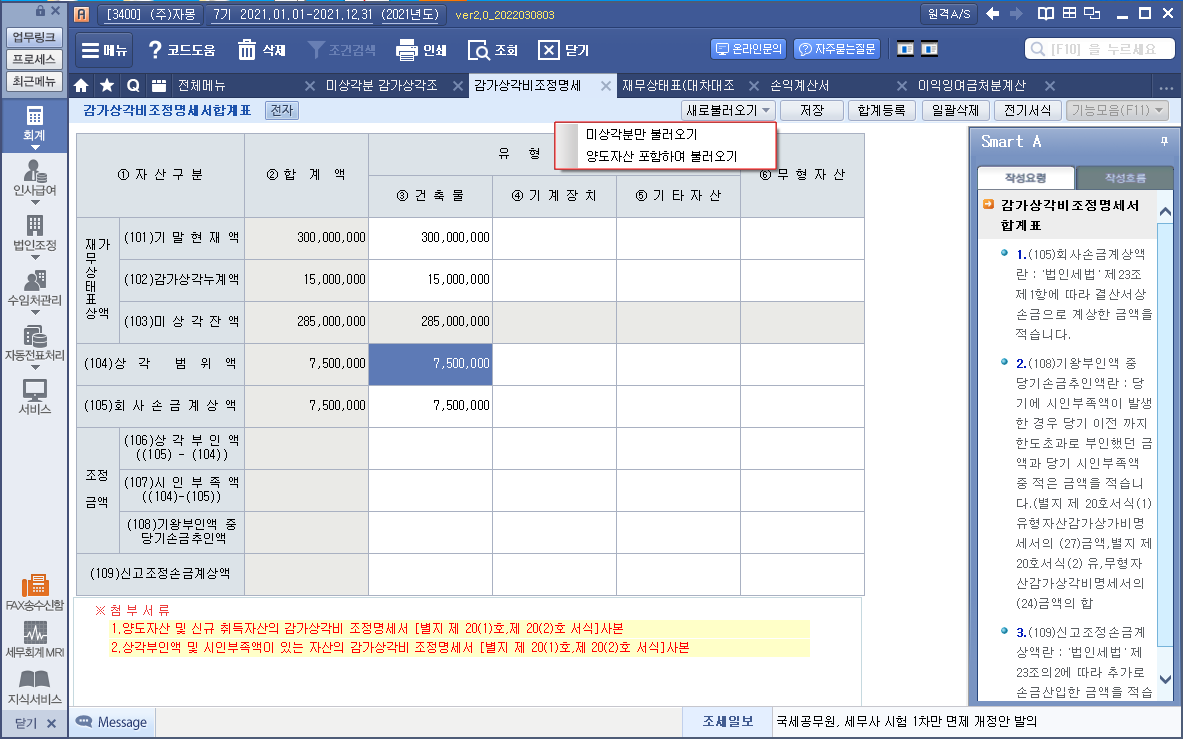
Task: Click the 자주묻는질문 button
Action: pos(837,49)
